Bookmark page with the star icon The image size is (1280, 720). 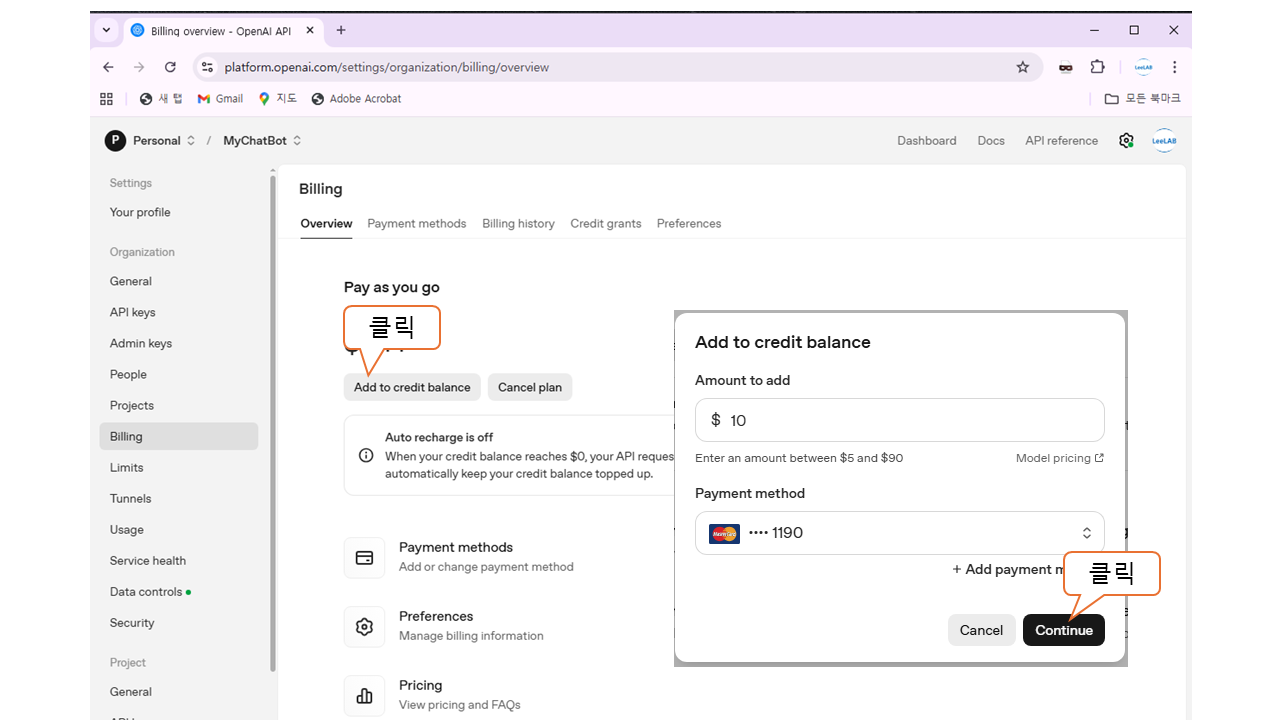pos(1022,67)
